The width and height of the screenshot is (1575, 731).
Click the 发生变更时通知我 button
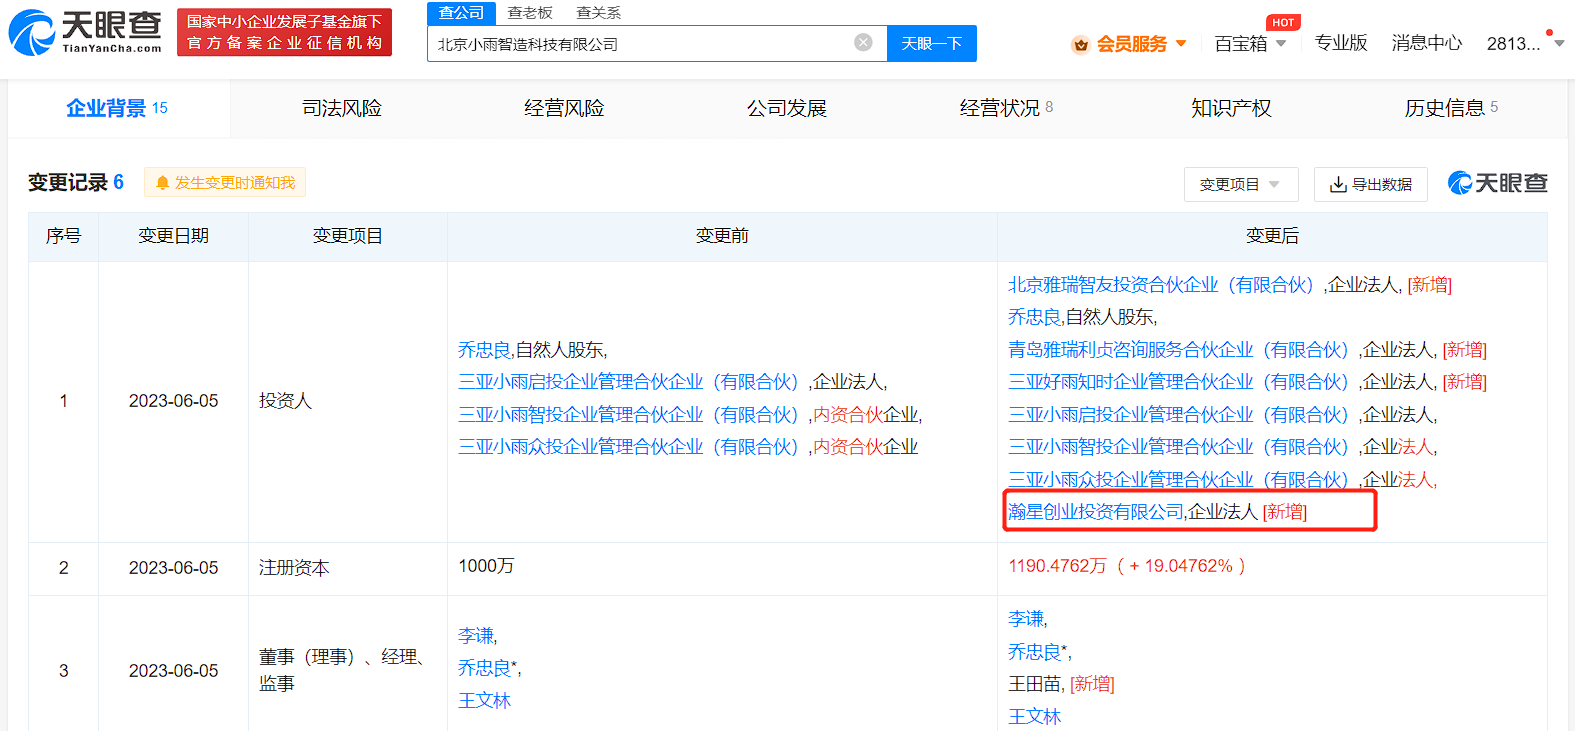[x=225, y=182]
